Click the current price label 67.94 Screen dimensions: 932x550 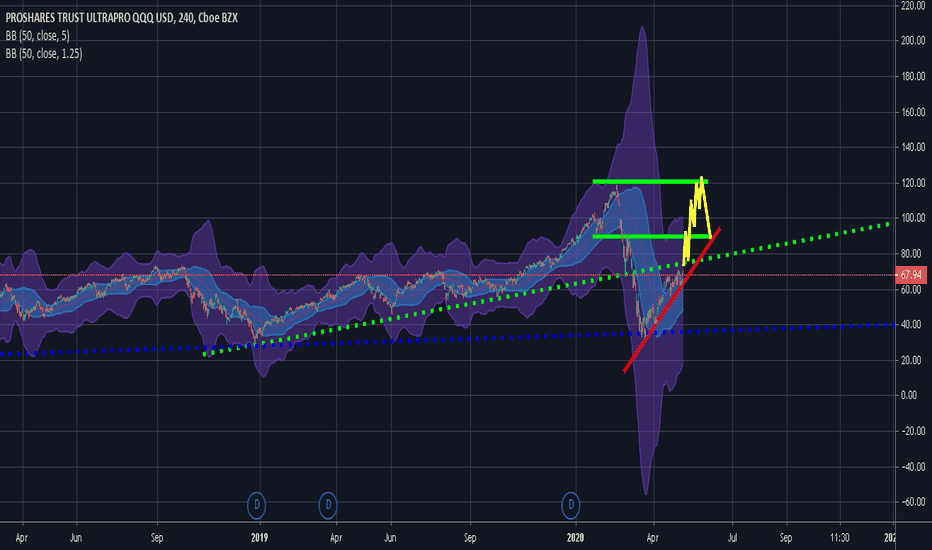[911, 275]
